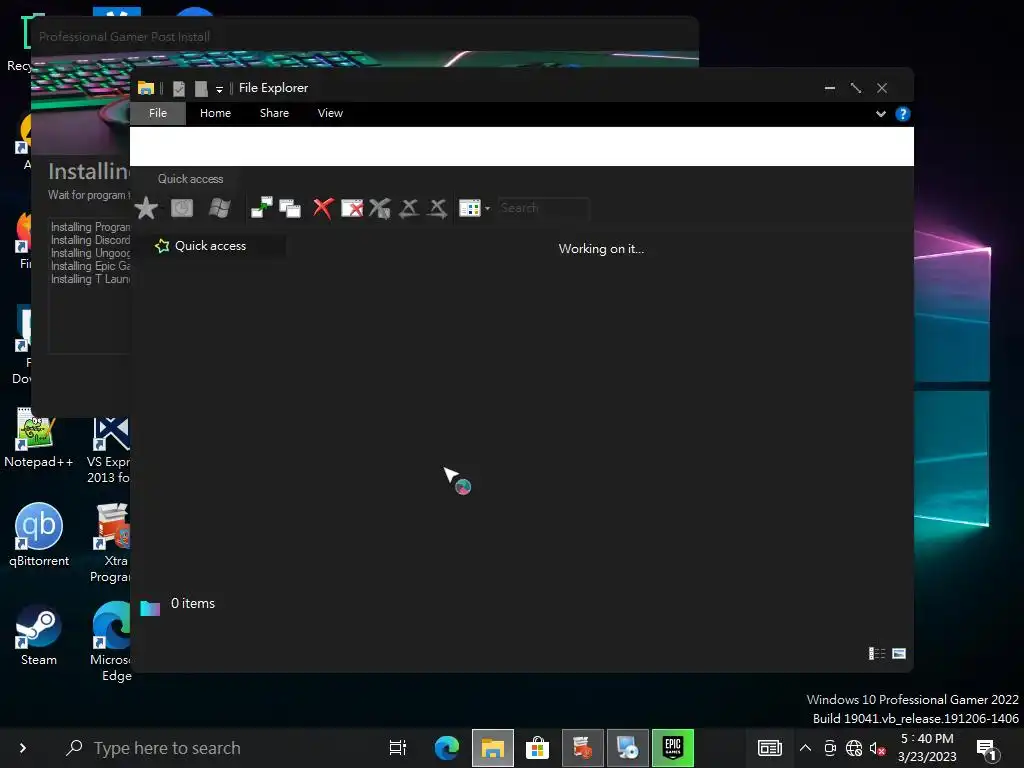Open VS Express 2013 desktop shortcut
Screen dimensions: 1024x768
tap(110, 449)
